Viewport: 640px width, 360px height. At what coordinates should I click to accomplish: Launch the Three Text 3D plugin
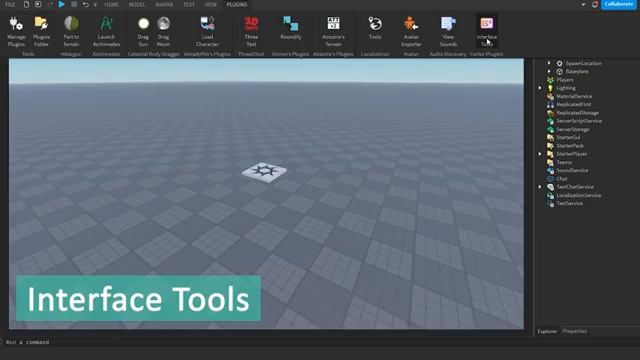click(251, 31)
